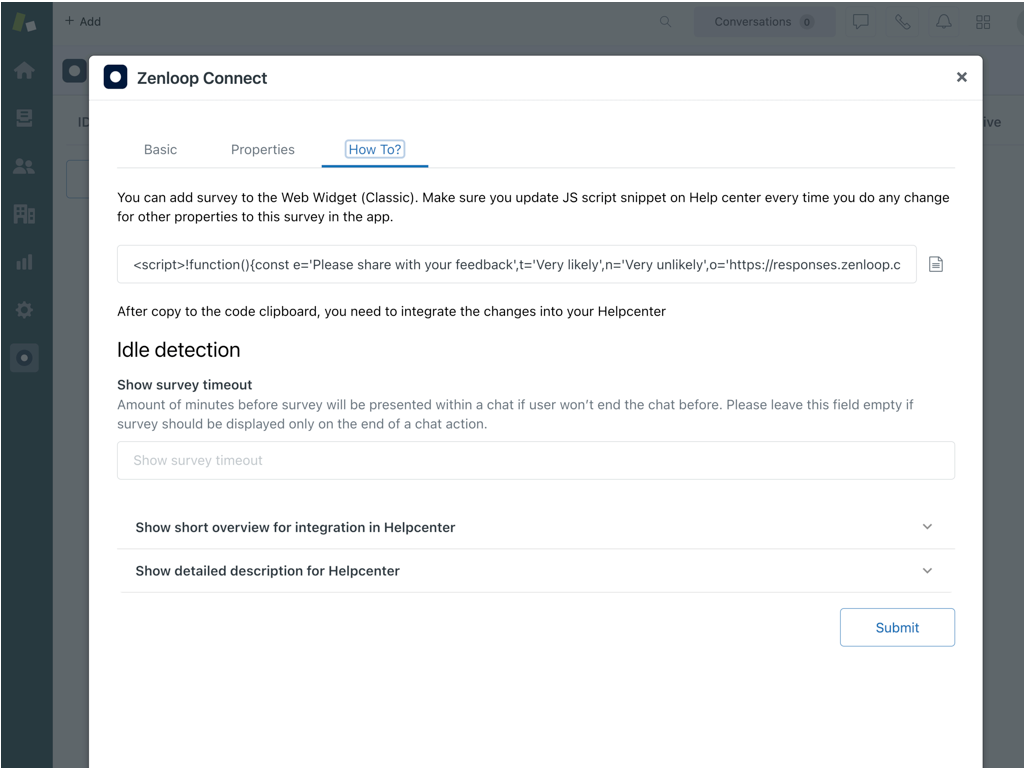The image size is (1024, 768).
Task: Open the notifications bell icon
Action: [943, 22]
